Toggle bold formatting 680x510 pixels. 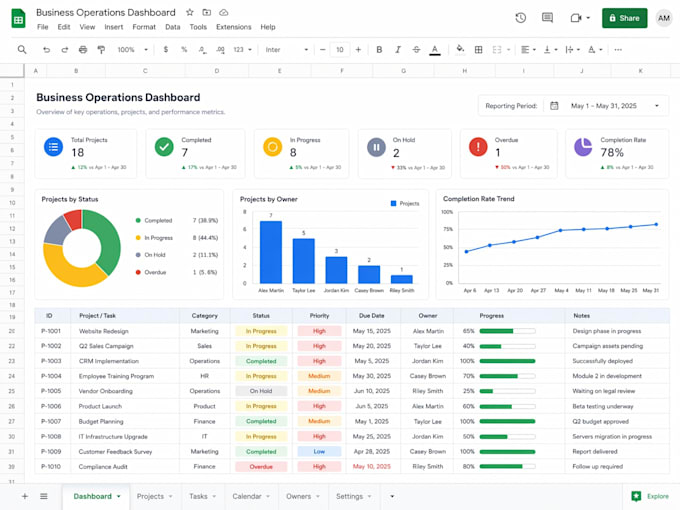point(379,49)
